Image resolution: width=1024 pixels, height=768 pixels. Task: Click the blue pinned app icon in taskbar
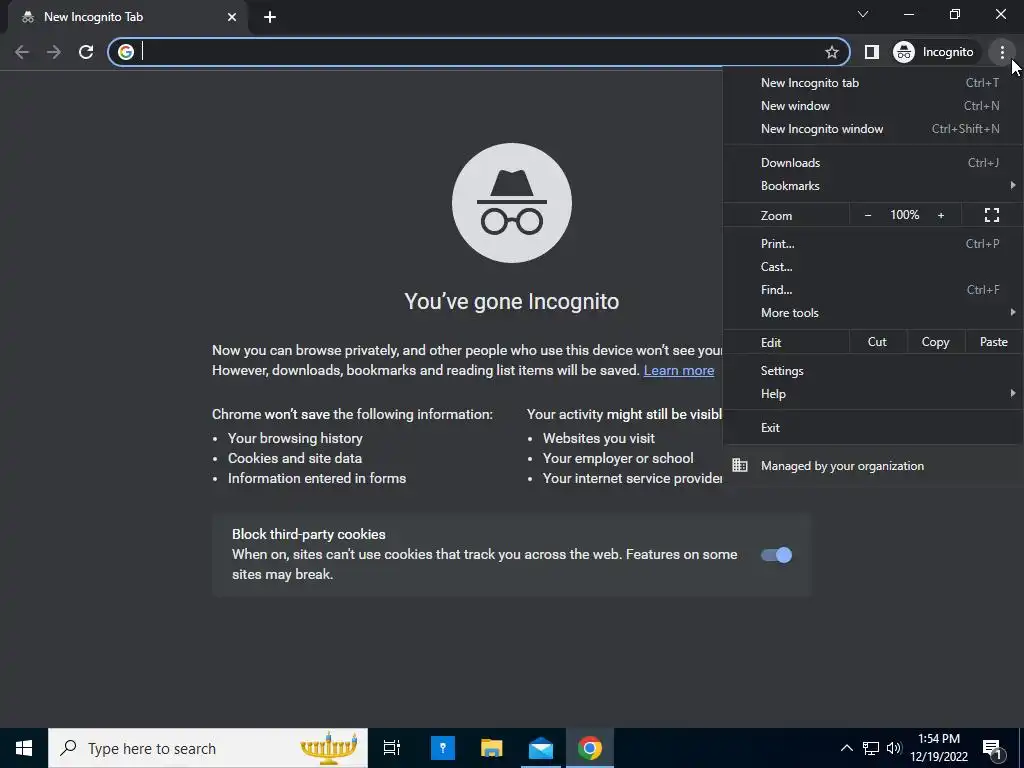click(443, 748)
